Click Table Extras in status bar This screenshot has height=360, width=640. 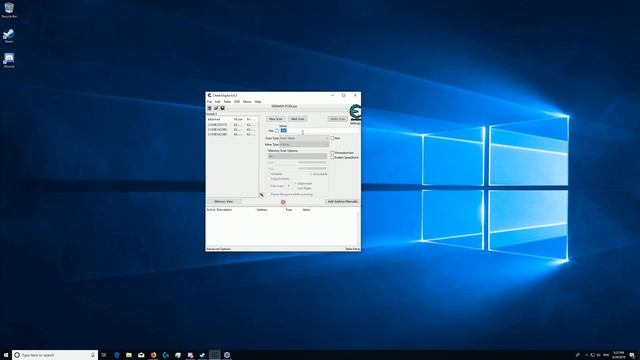[352, 249]
